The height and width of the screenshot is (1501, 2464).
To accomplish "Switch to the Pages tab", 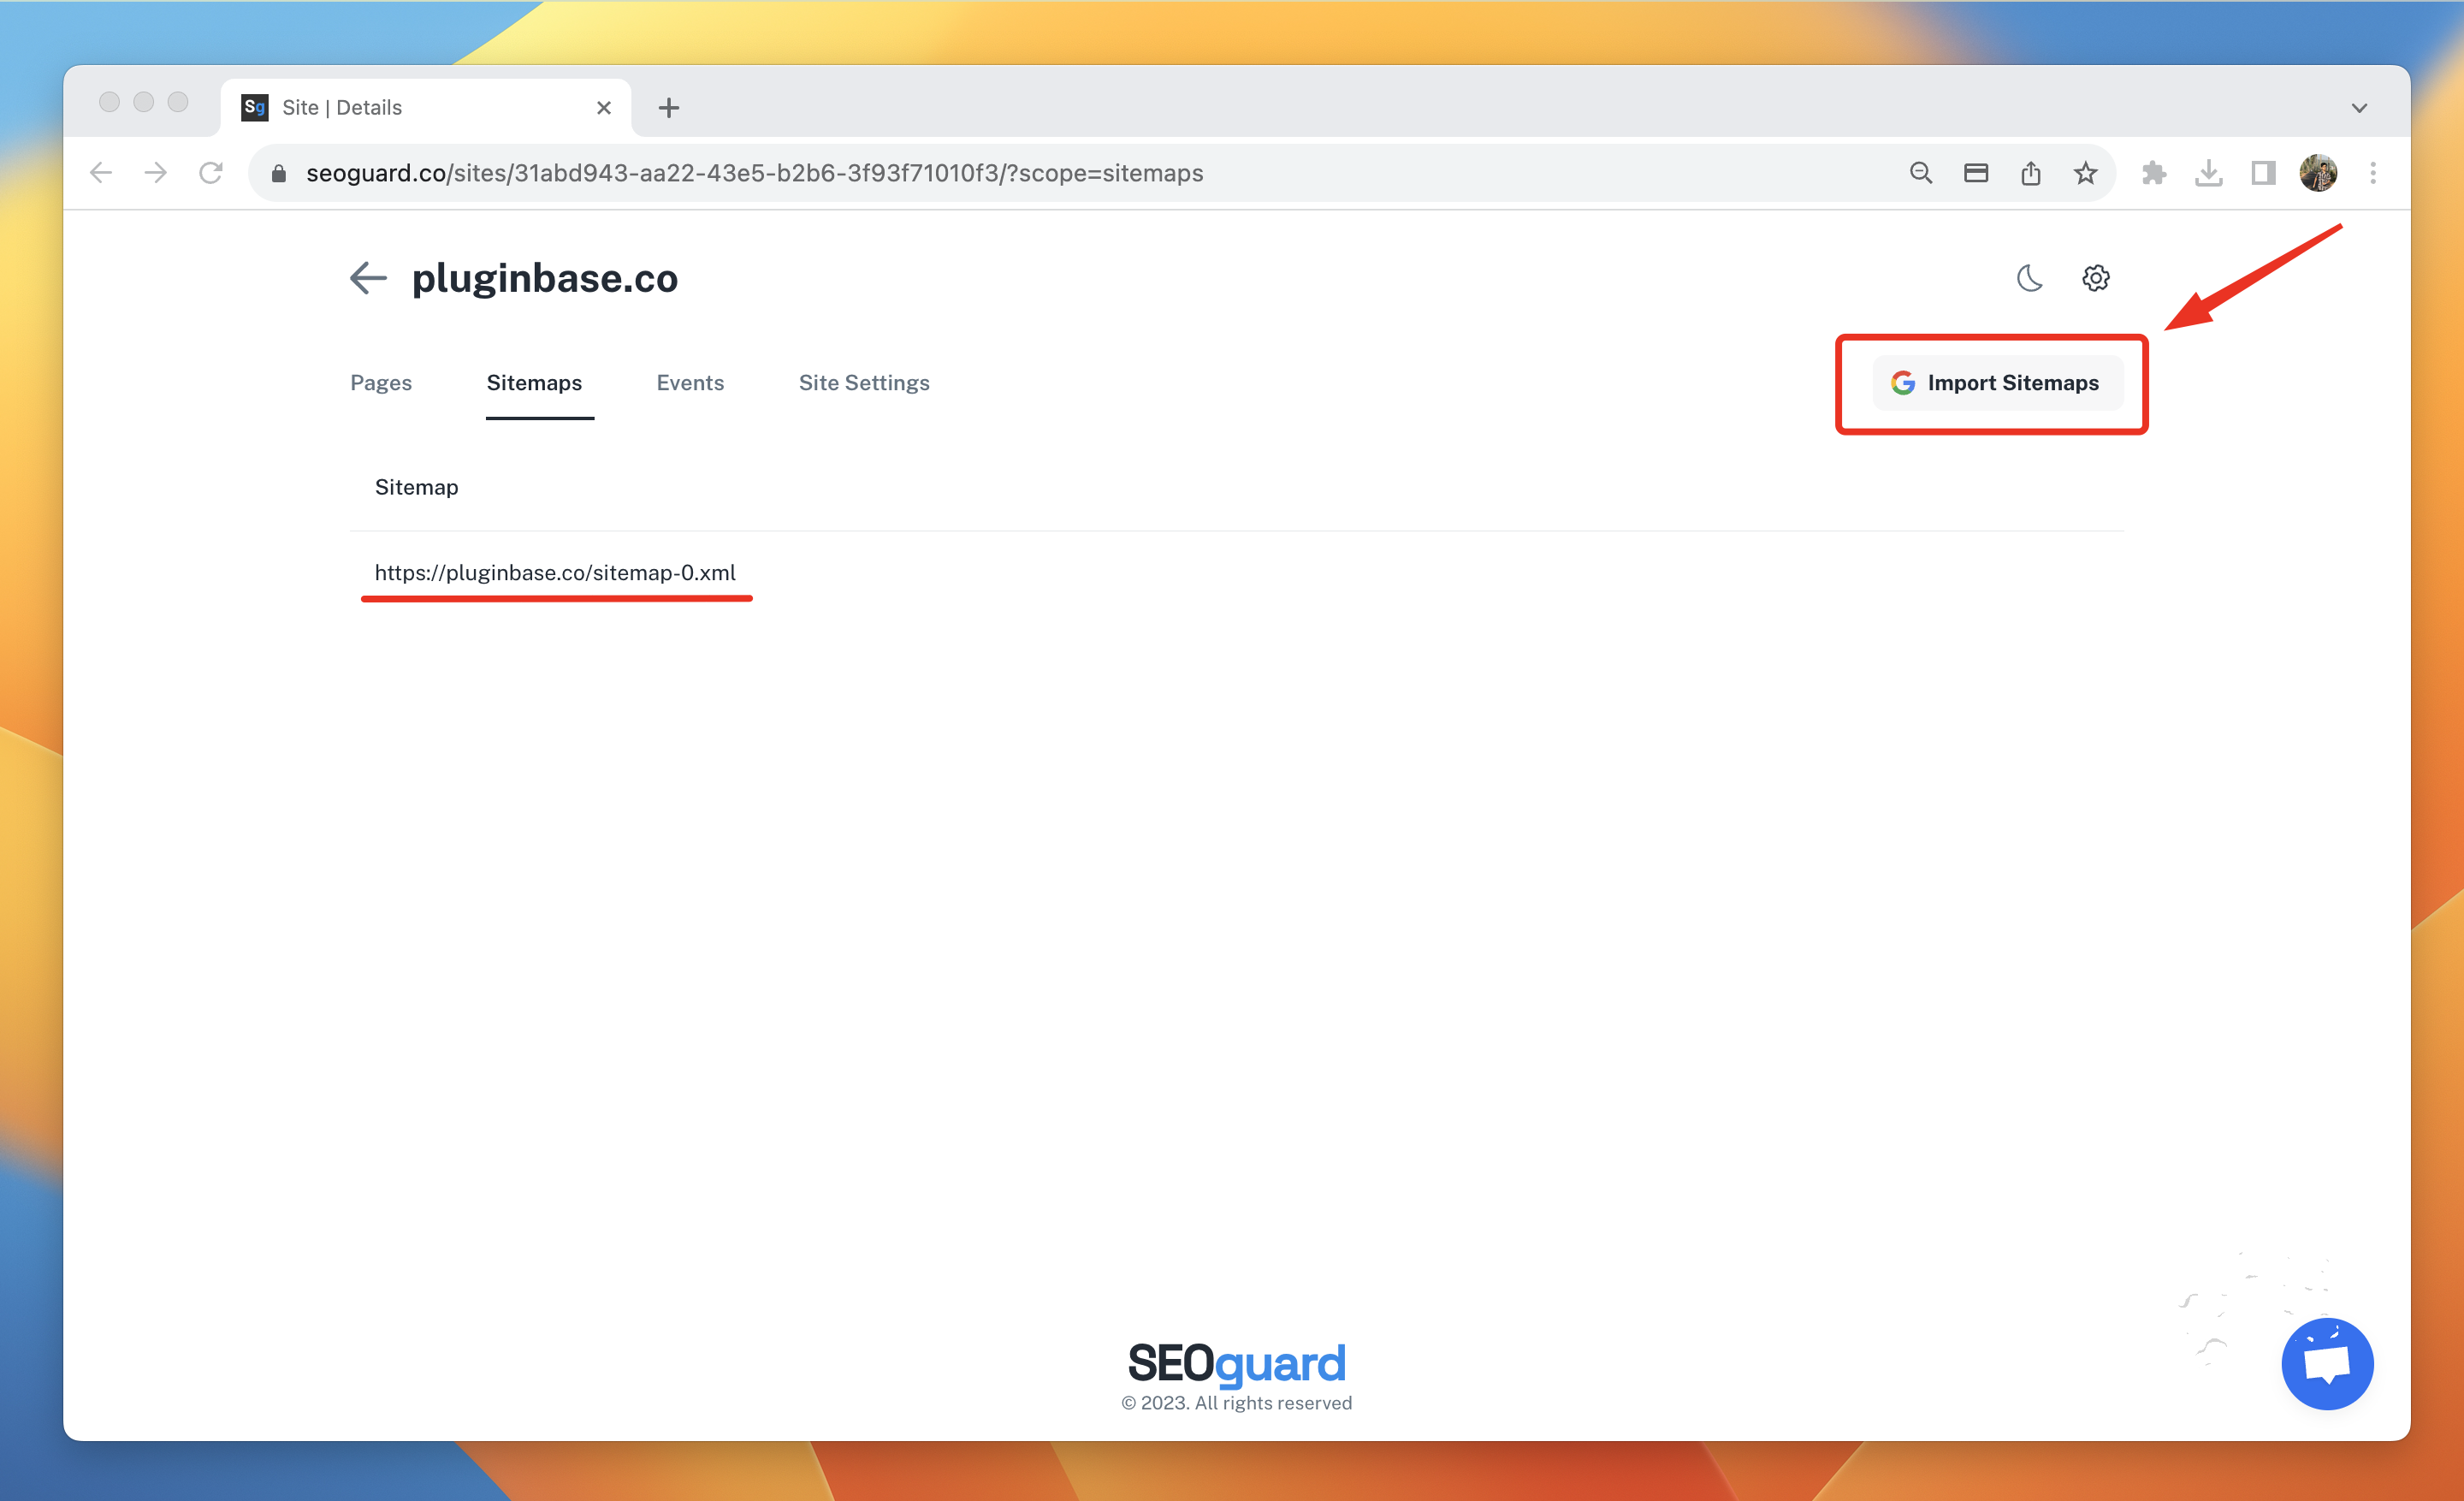I will [381, 383].
